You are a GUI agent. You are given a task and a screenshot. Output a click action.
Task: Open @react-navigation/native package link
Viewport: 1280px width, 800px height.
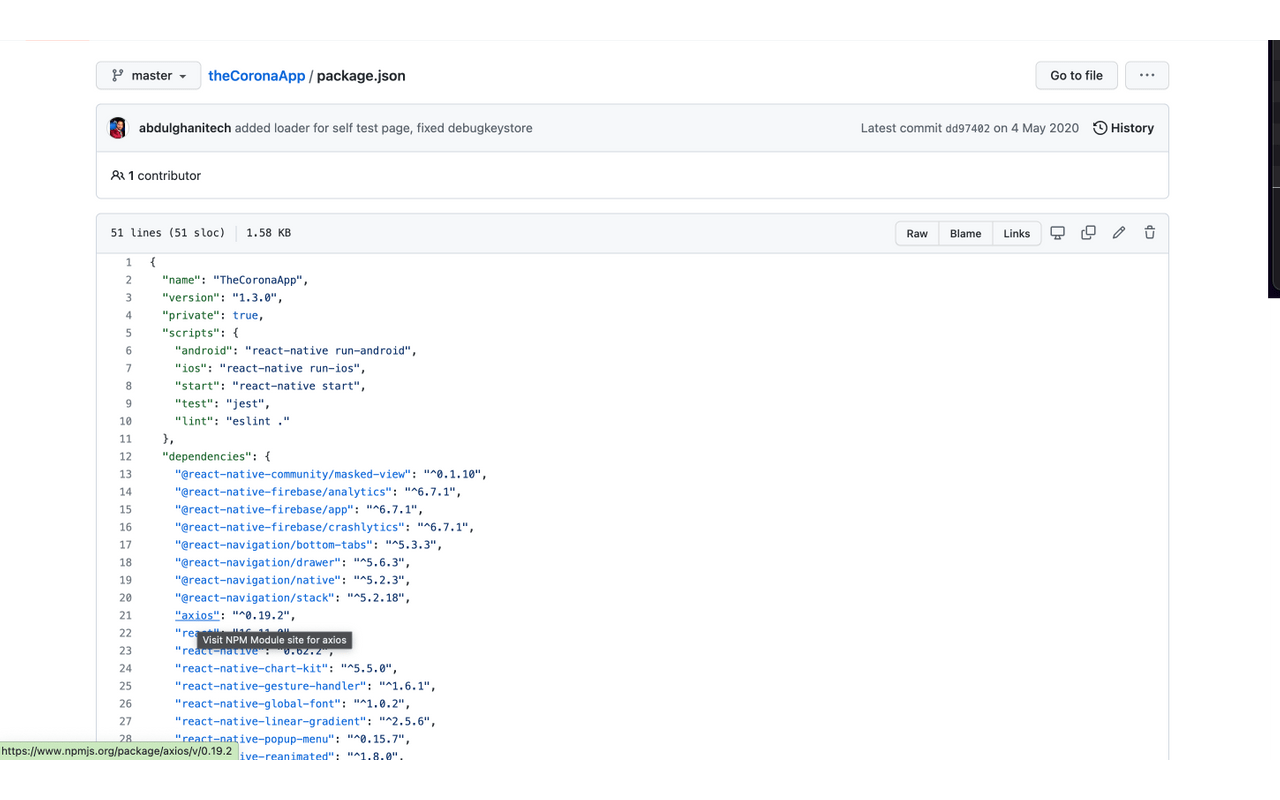258,580
